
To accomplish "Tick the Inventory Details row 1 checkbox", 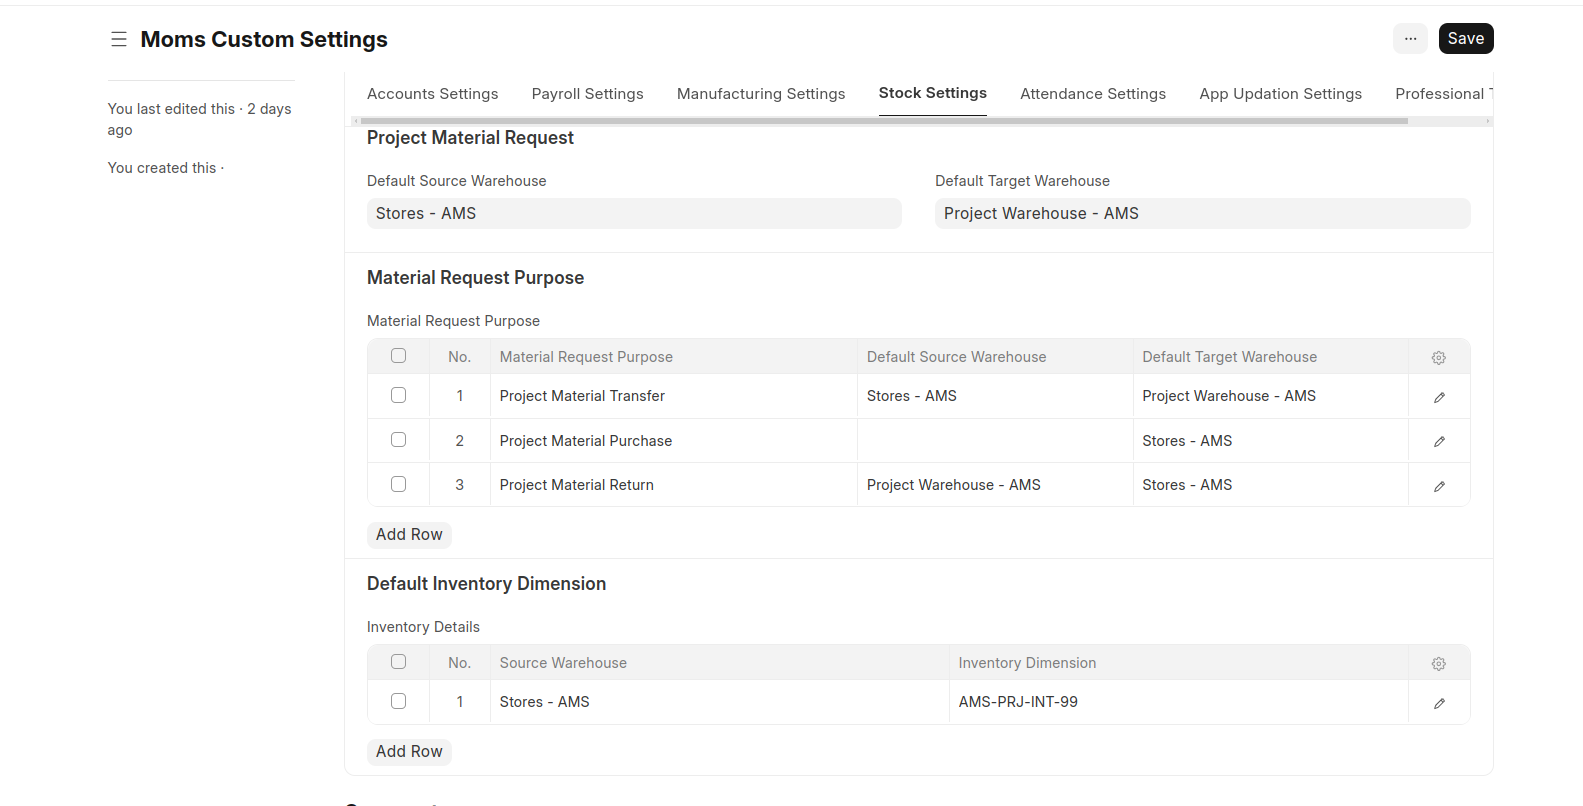I will pos(398,701).
